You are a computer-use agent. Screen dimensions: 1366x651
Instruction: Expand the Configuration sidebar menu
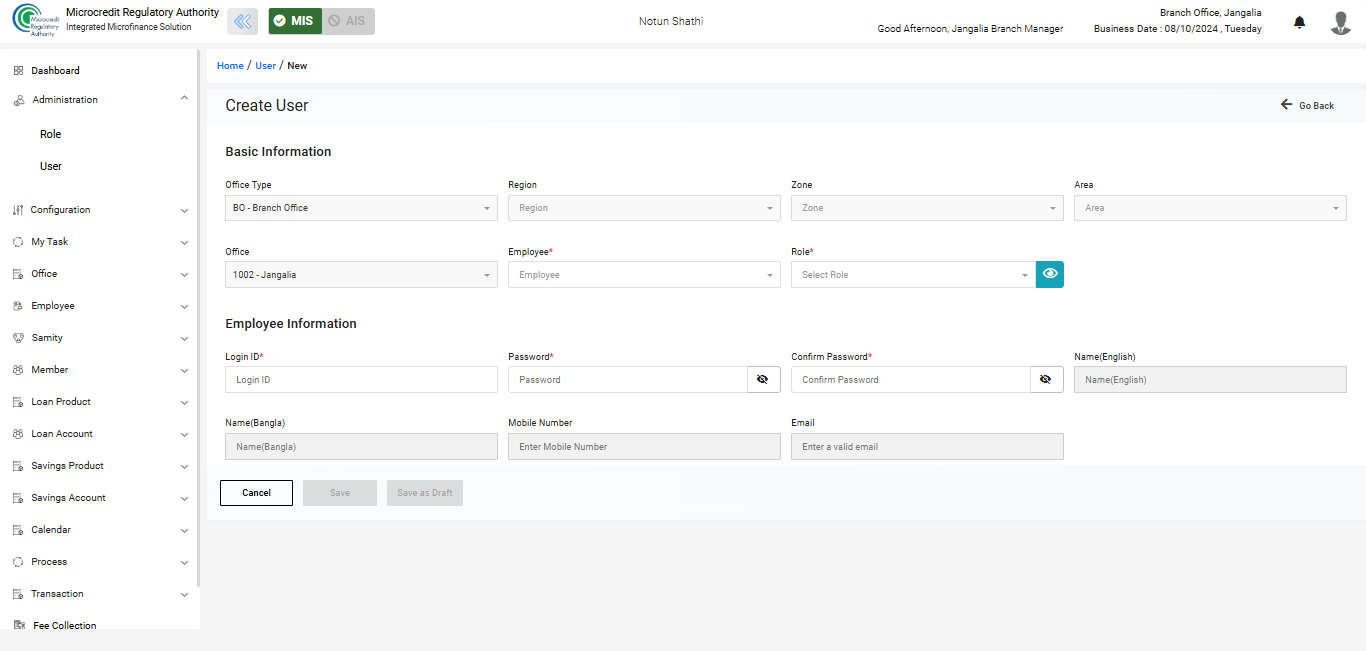pos(100,210)
